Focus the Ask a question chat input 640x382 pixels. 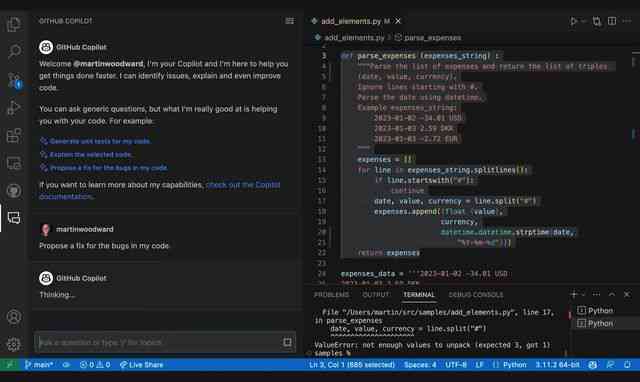coord(158,342)
